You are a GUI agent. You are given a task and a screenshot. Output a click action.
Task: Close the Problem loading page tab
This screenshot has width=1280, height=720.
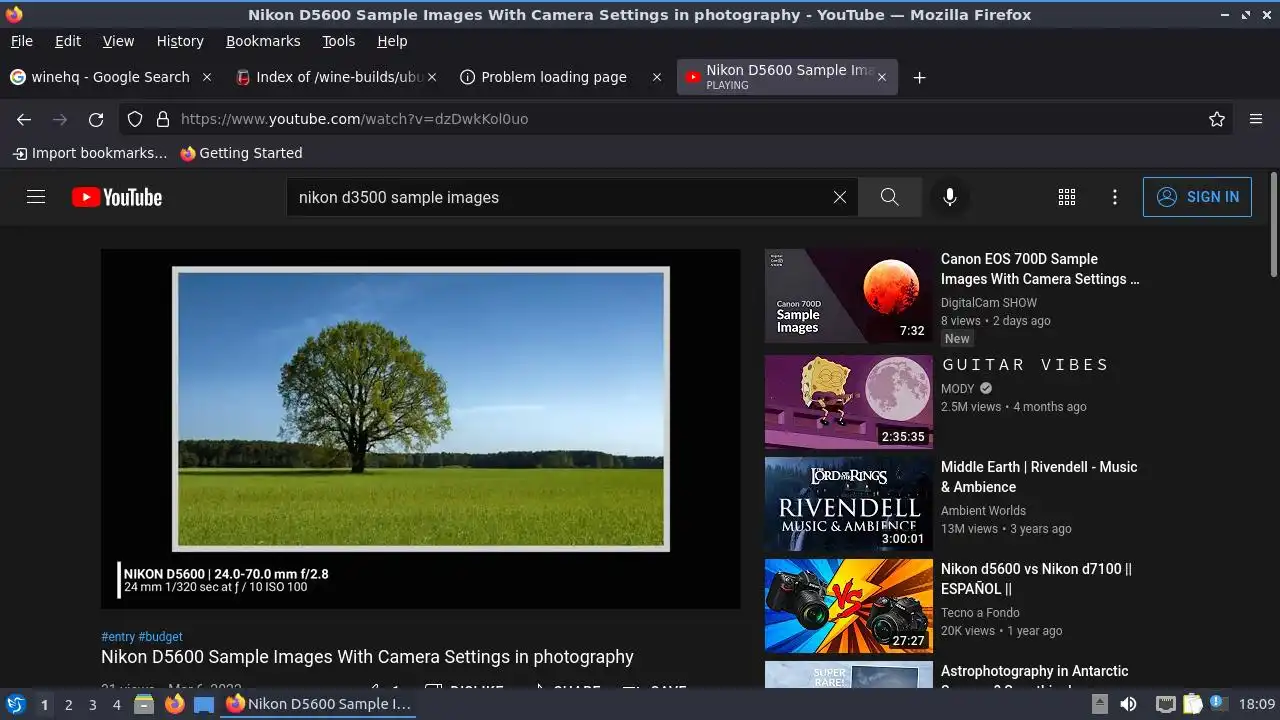(x=657, y=77)
